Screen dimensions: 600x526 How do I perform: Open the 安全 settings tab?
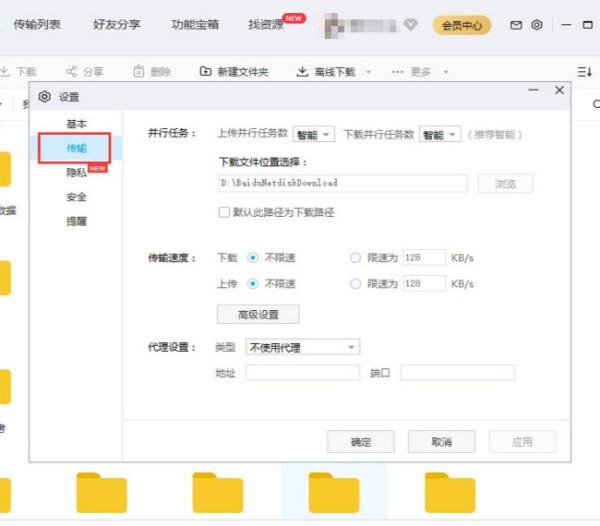(x=77, y=197)
